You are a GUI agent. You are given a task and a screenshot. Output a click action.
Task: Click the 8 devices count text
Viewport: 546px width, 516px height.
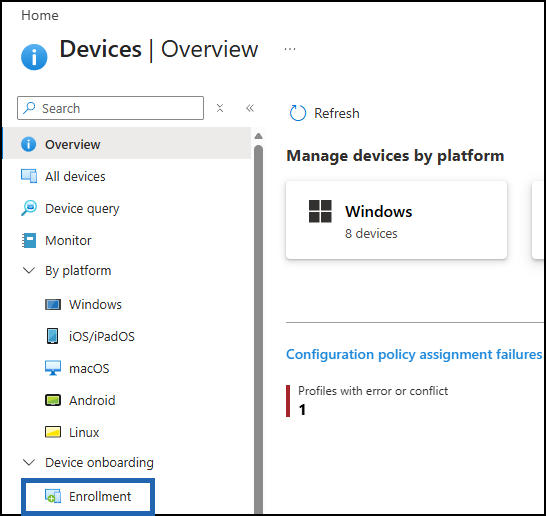pyautogui.click(x=371, y=234)
